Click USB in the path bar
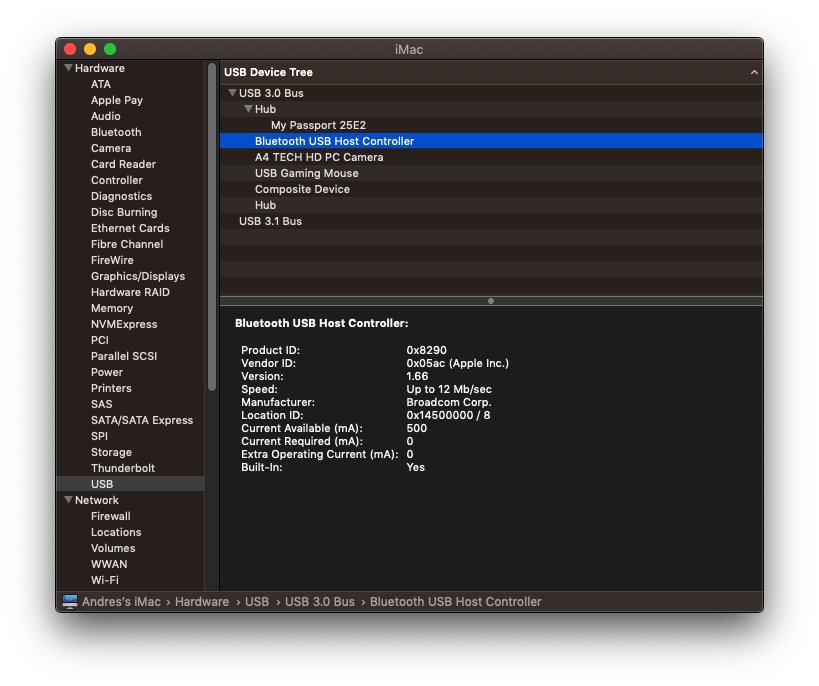Screen dimensions: 819x686 pyautogui.click(x=257, y=602)
